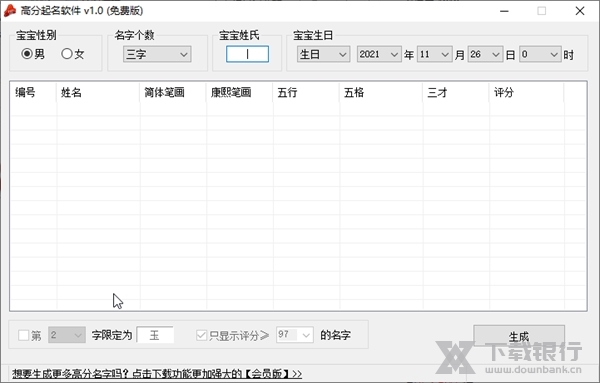The height and width of the screenshot is (383, 600).
Task: Click the 生成 generate button
Action: 519,336
